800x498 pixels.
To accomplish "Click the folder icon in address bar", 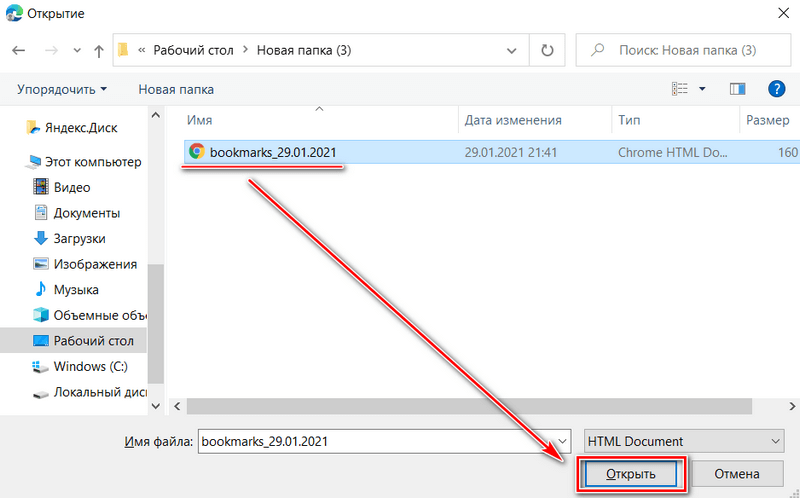I will click(123, 50).
